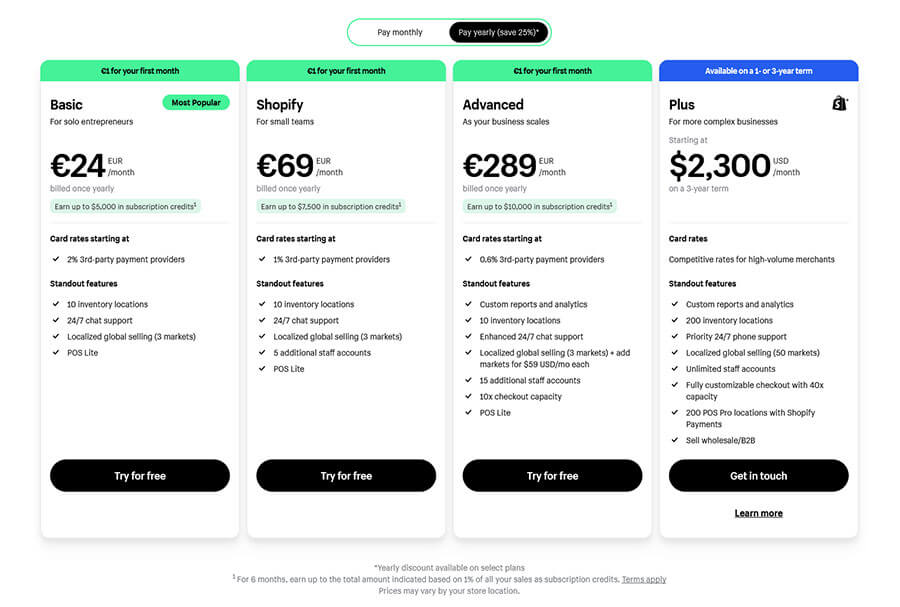Click Try for free on the Advanced plan
The height and width of the screenshot is (607, 900).
click(x=552, y=475)
